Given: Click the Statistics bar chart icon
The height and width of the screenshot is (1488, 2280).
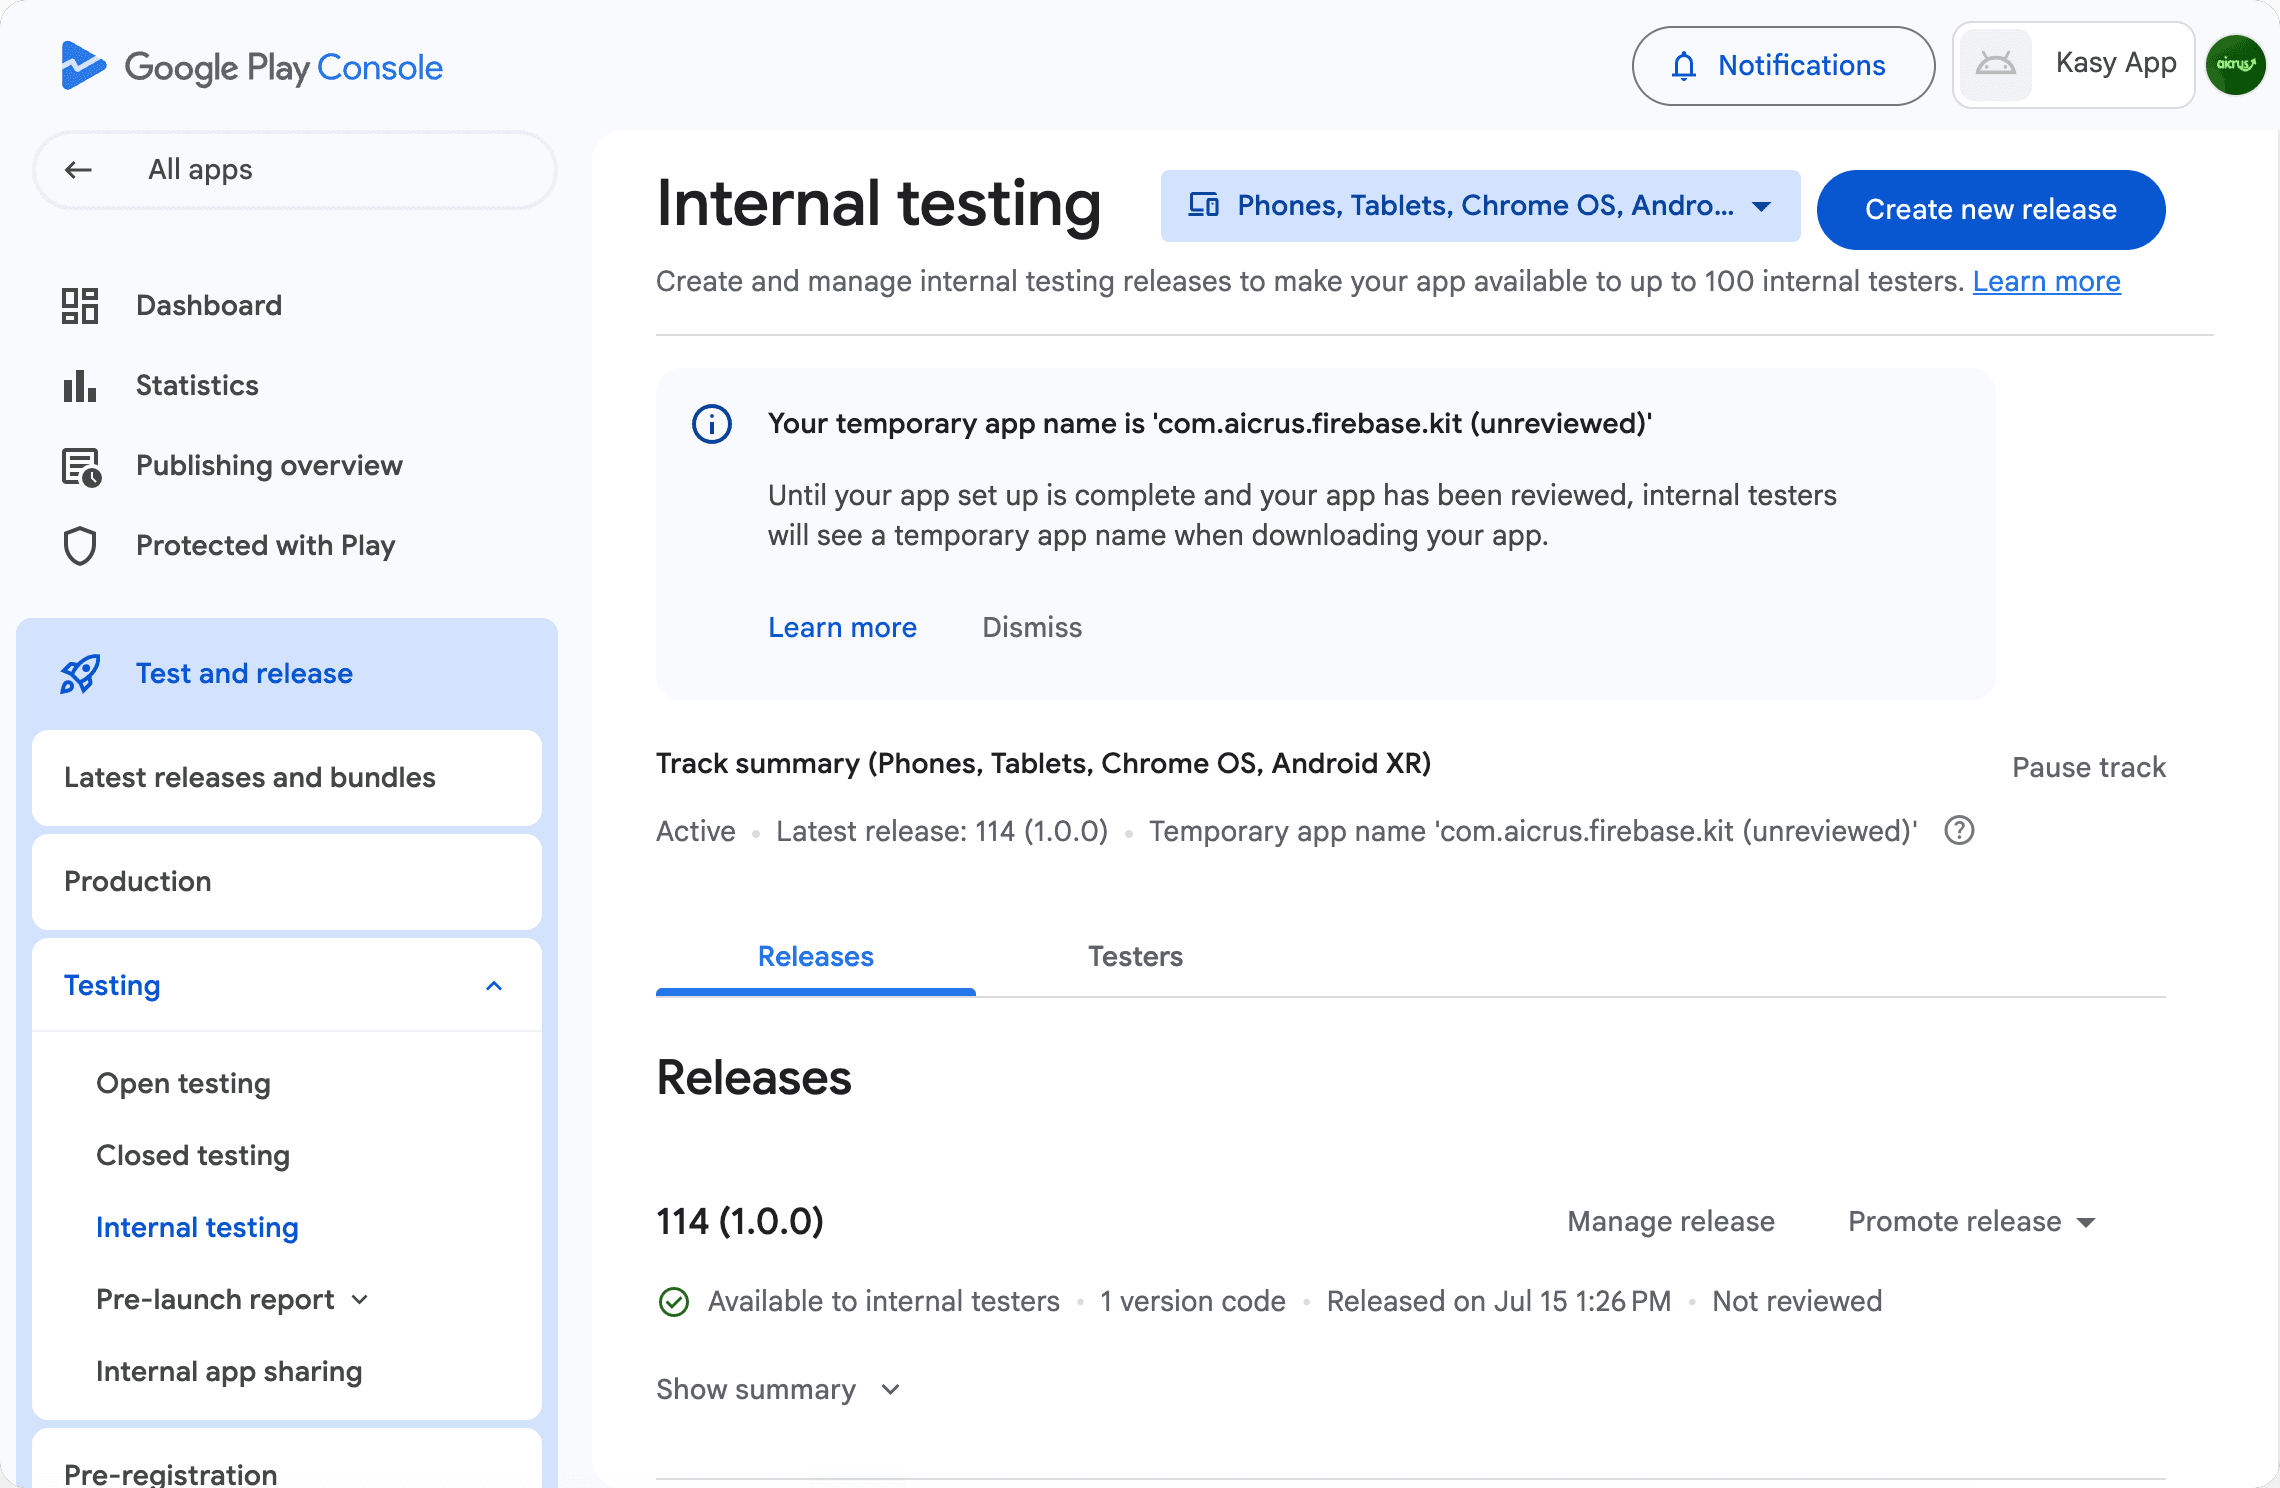Looking at the screenshot, I should click(x=80, y=386).
